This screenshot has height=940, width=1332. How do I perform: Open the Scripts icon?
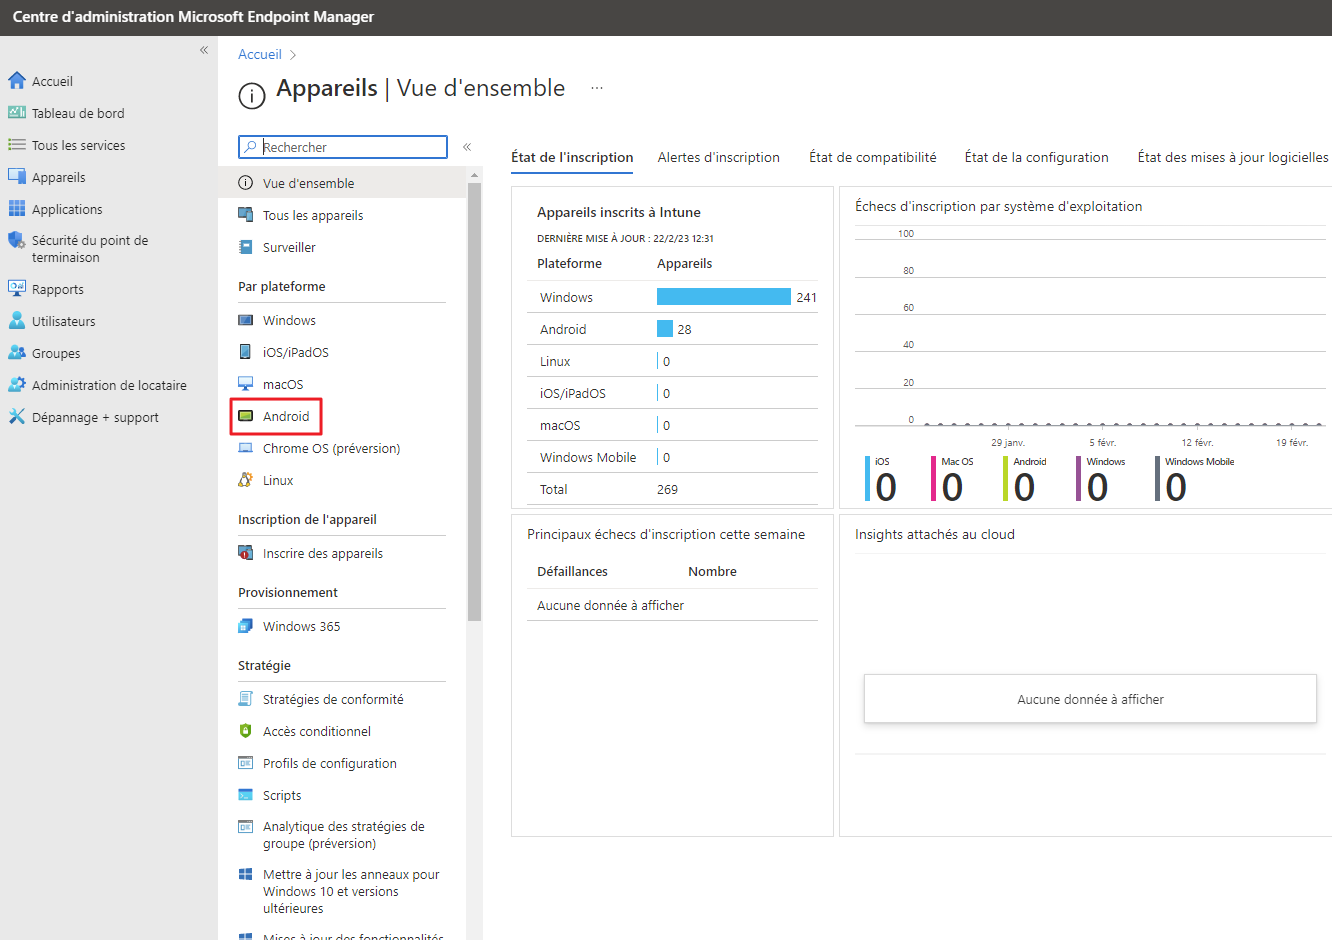245,795
